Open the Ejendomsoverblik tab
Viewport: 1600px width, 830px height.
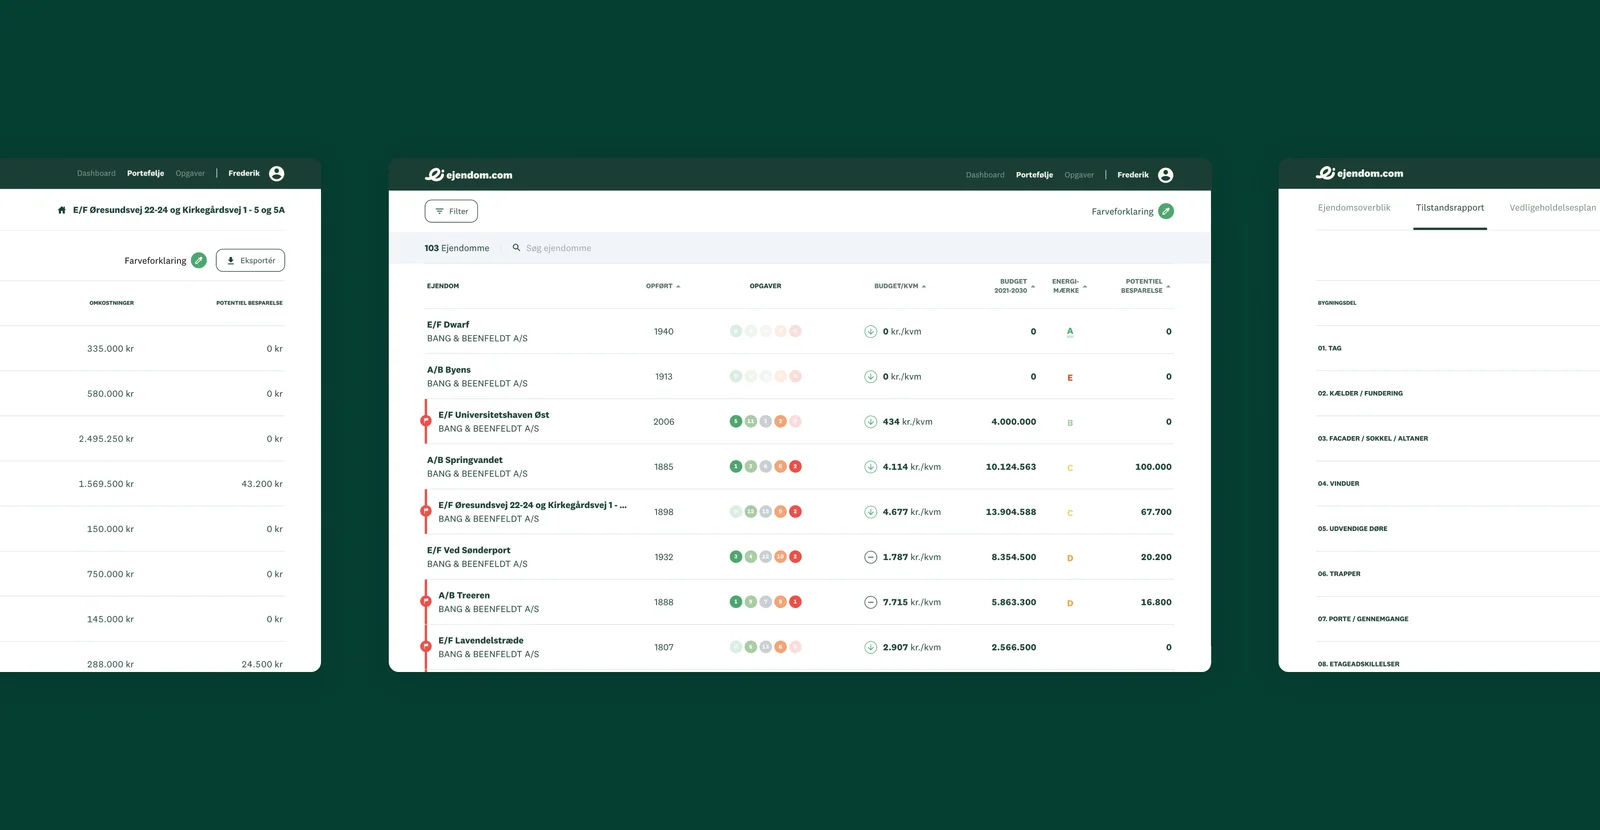tap(1354, 208)
